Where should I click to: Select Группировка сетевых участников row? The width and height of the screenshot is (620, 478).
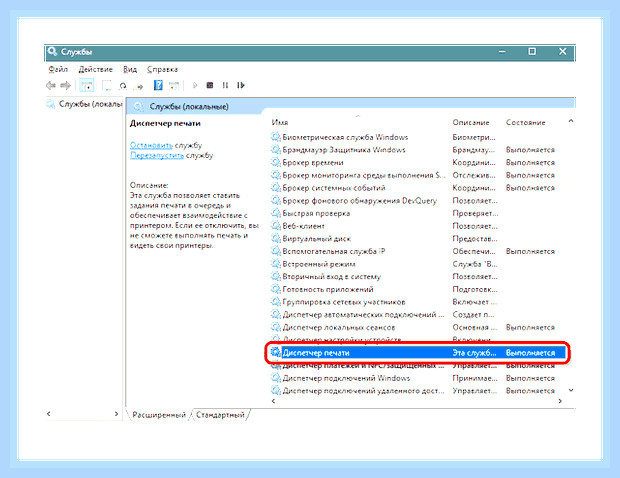(x=418, y=302)
